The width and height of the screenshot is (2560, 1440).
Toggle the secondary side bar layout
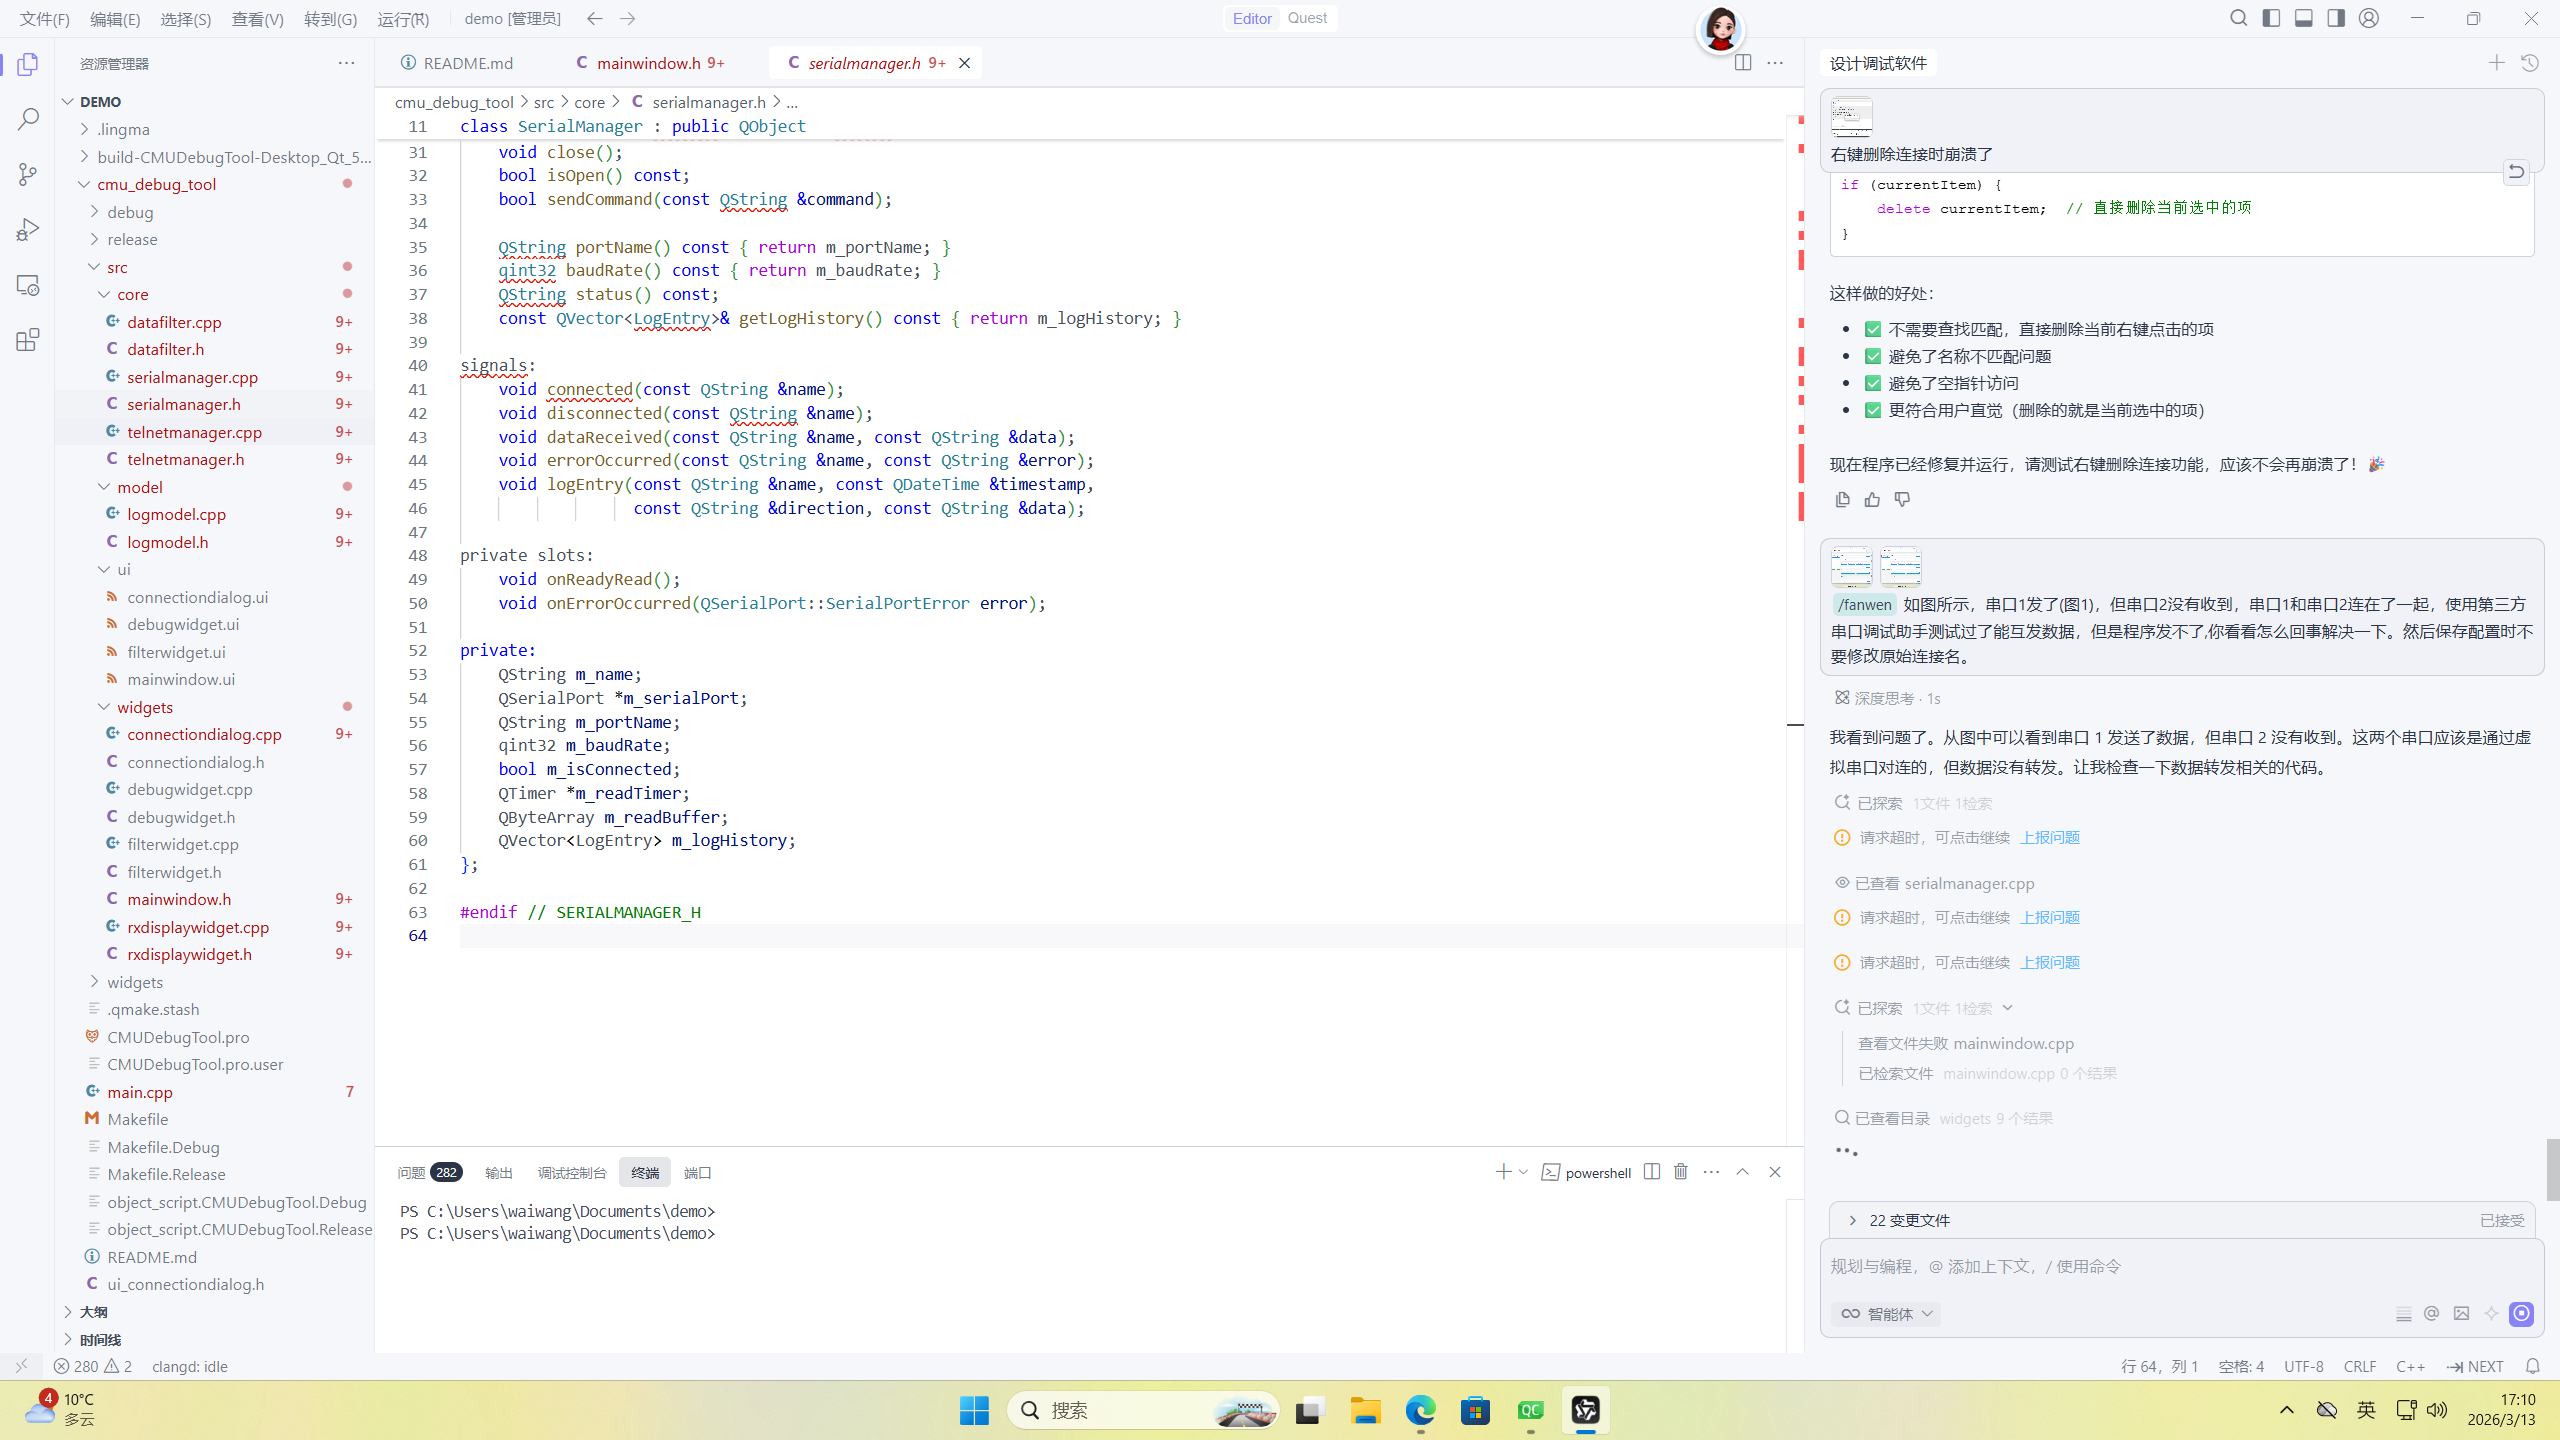pyautogui.click(x=2336, y=18)
